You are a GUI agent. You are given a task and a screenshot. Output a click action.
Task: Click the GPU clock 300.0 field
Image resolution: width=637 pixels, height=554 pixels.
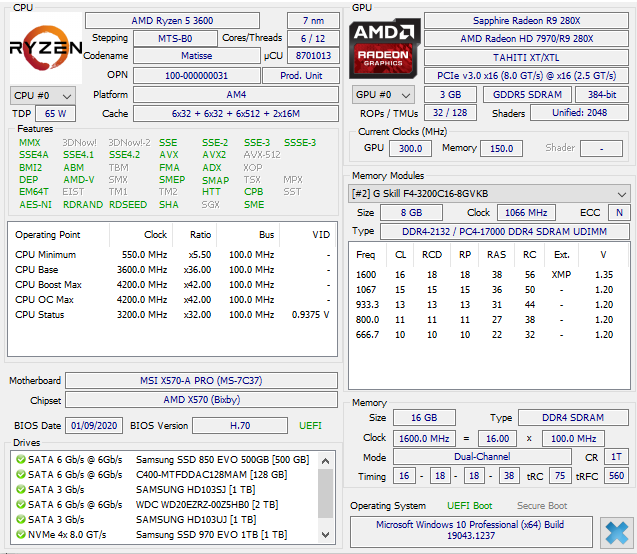click(x=410, y=149)
